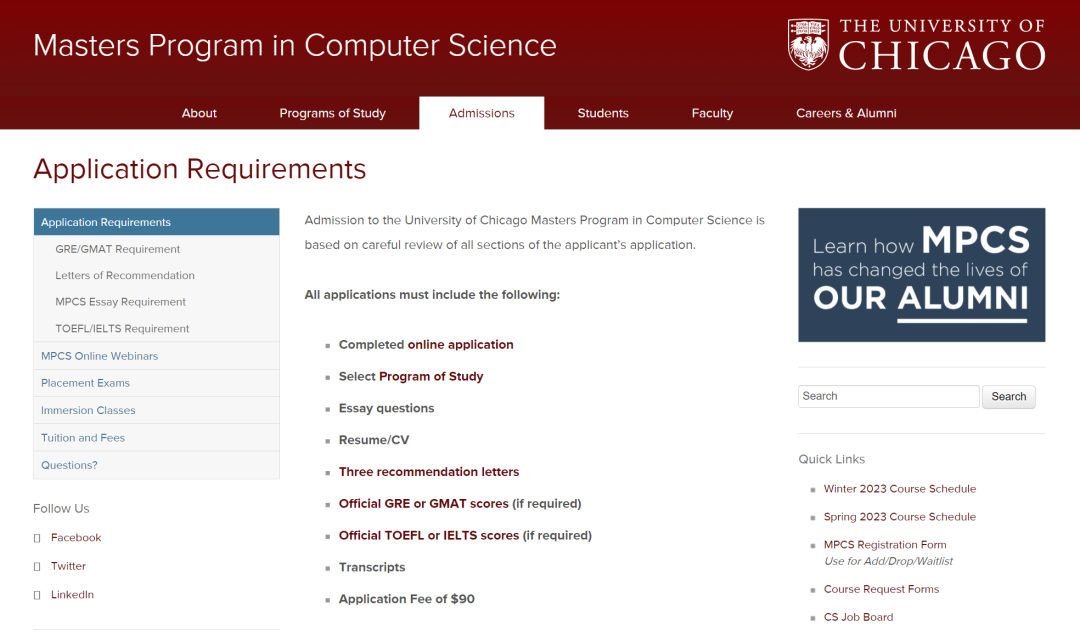Click the Application Fee of $90 item
Image resolution: width=1080 pixels, height=635 pixels.
406,598
